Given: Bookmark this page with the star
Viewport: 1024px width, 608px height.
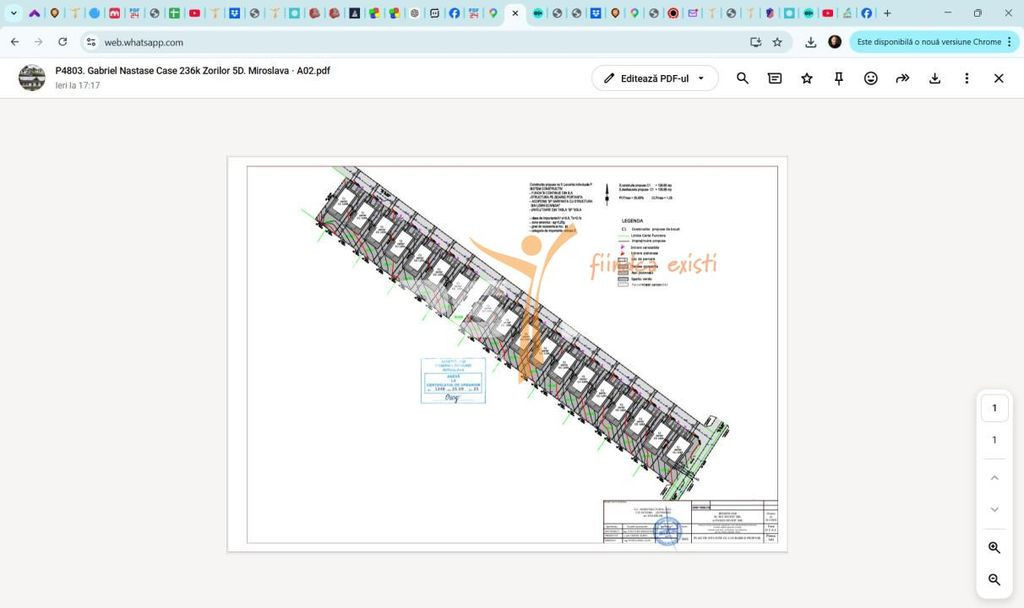Looking at the screenshot, I should (777, 42).
